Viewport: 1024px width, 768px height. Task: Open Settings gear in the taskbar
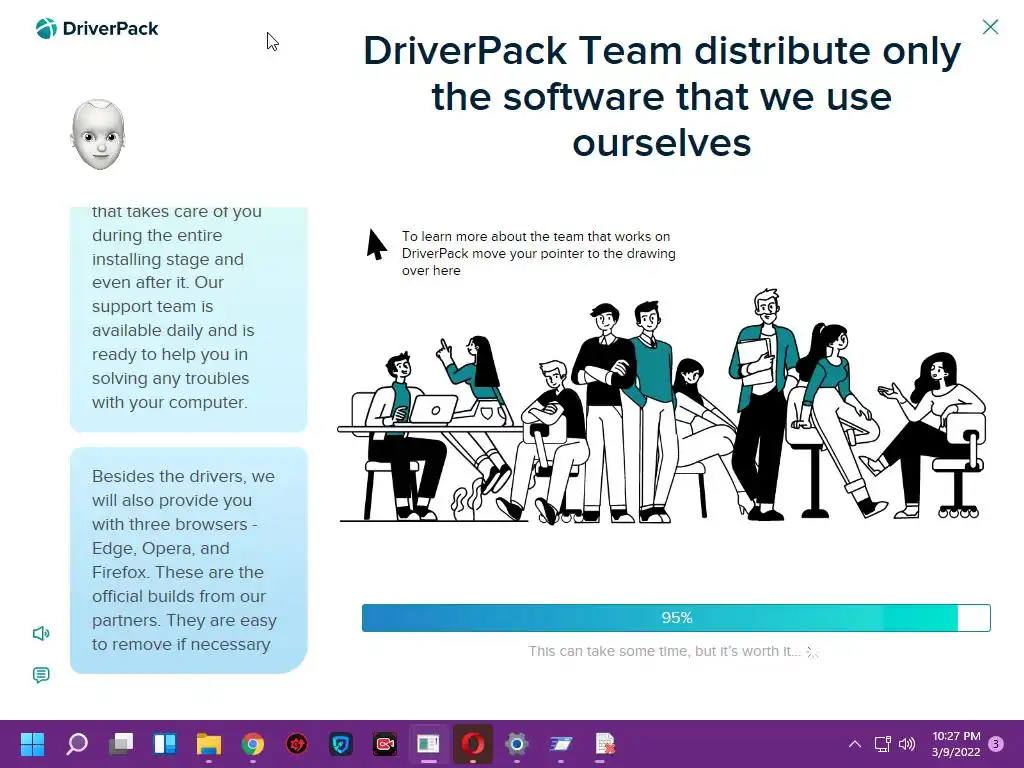(517, 744)
